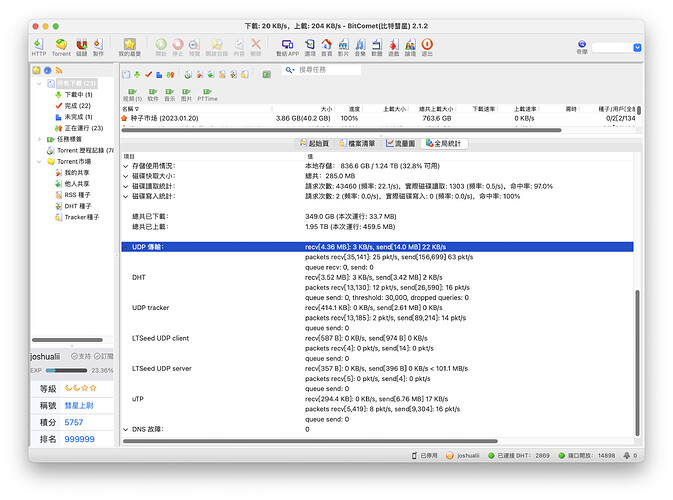Image resolution: width=673 pixels, height=500 pixels.
Task: Select 未完成 (1) in sidebar
Action: pos(74,117)
